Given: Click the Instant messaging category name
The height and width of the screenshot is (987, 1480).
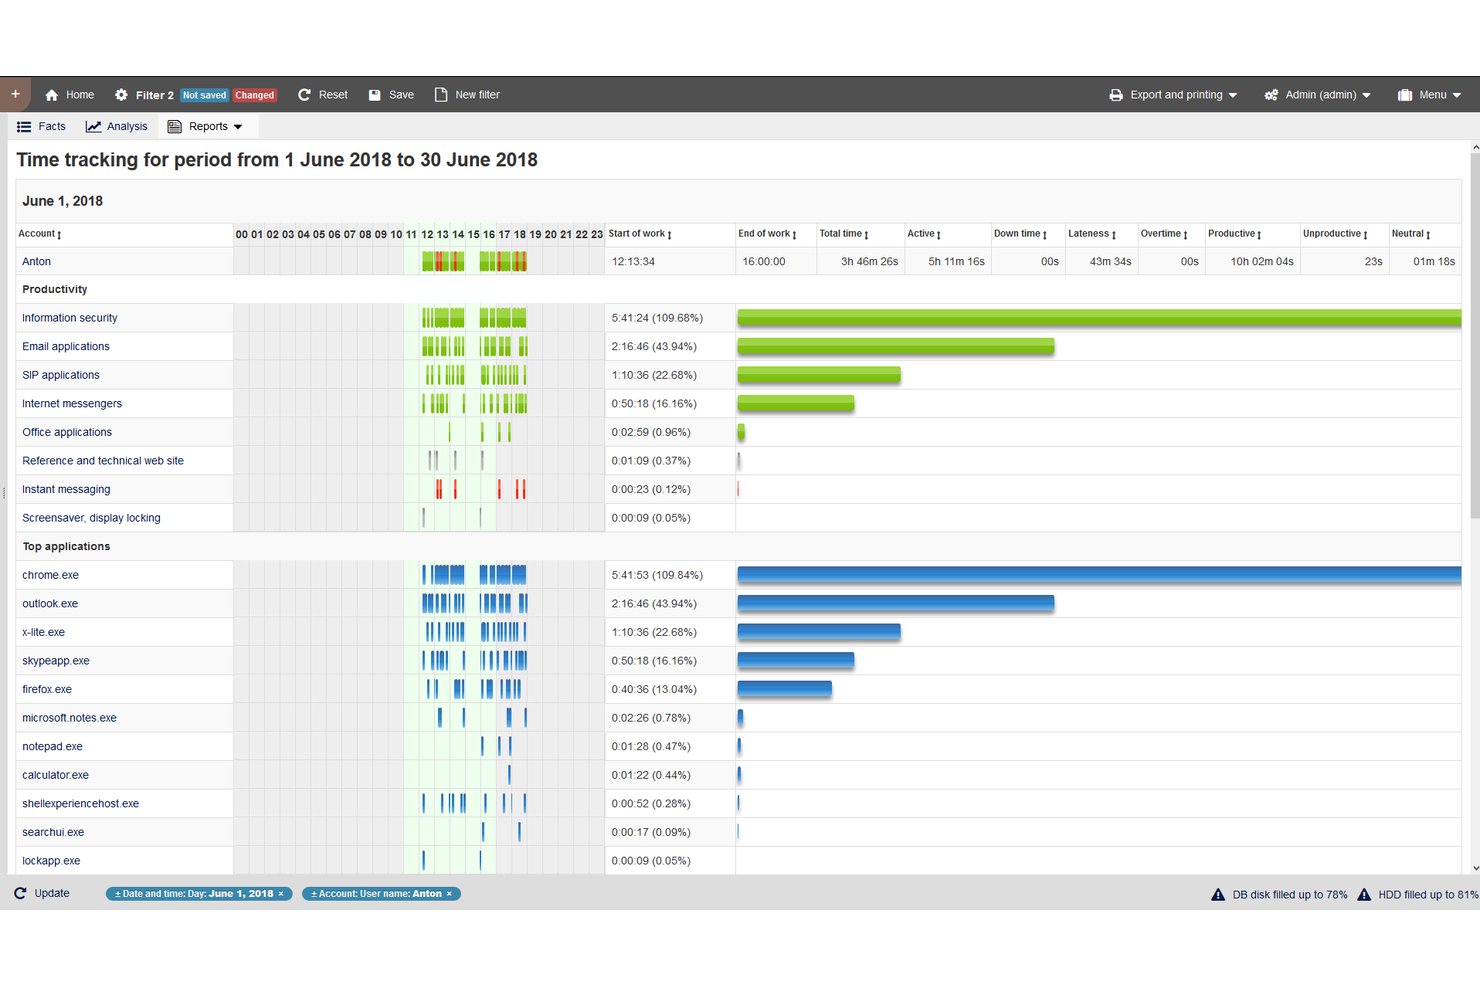Looking at the screenshot, I should [x=66, y=490].
